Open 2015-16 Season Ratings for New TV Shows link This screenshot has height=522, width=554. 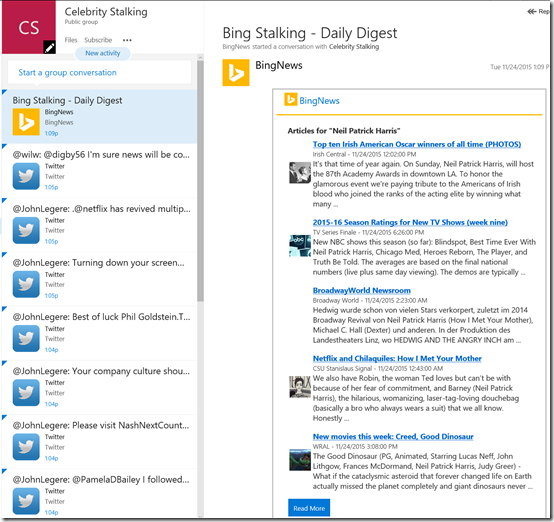(410, 222)
